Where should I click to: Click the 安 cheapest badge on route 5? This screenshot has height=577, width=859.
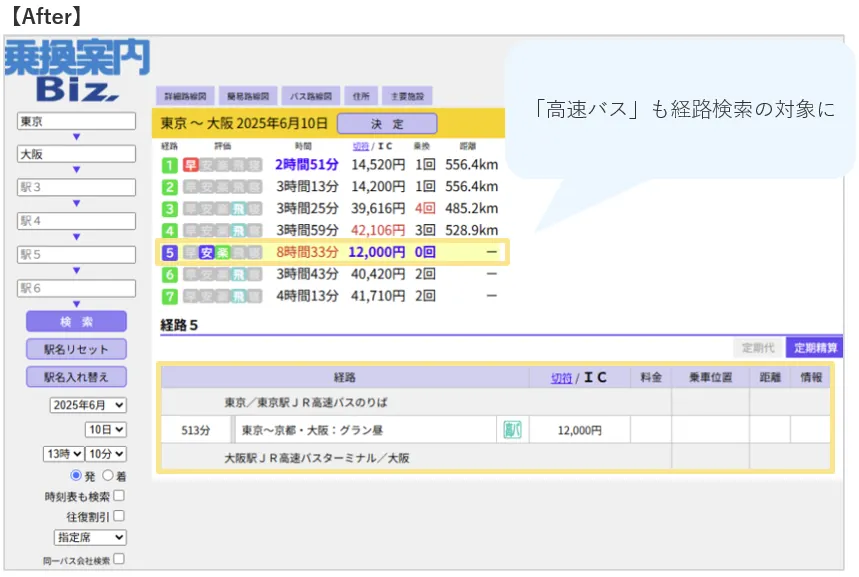(x=207, y=252)
